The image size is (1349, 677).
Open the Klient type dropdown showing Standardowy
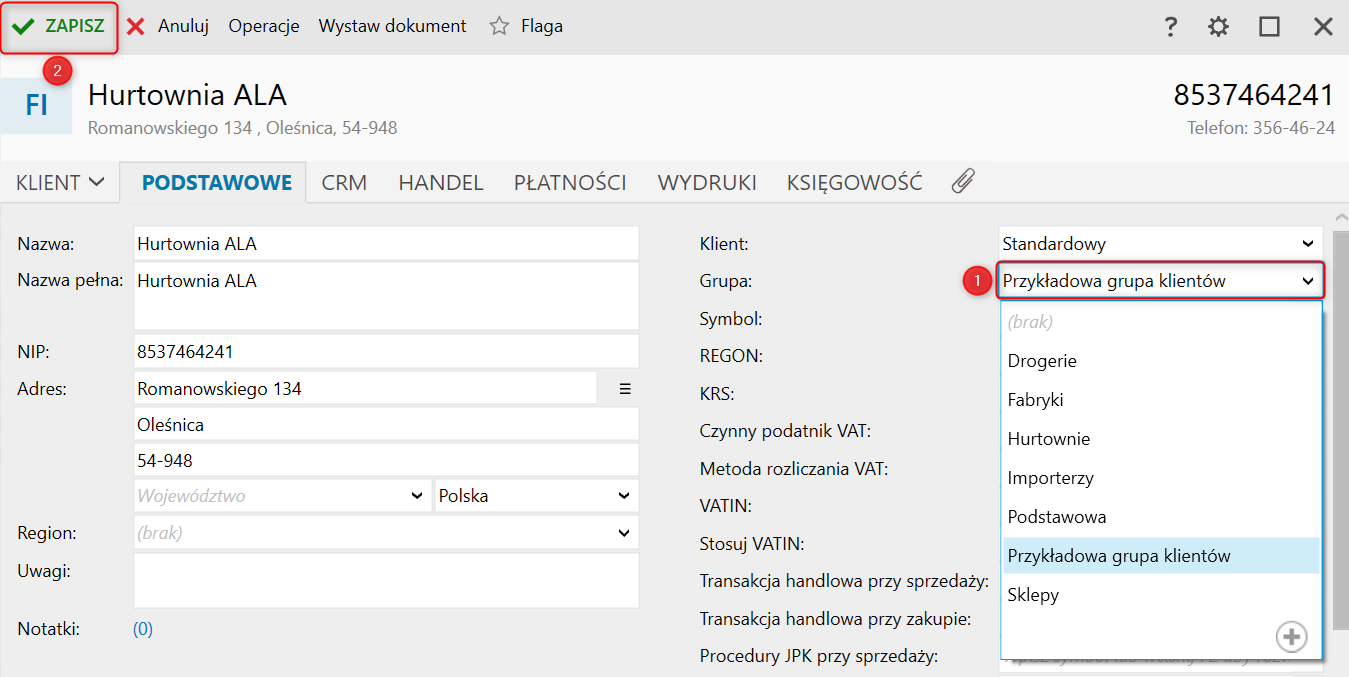click(1160, 243)
